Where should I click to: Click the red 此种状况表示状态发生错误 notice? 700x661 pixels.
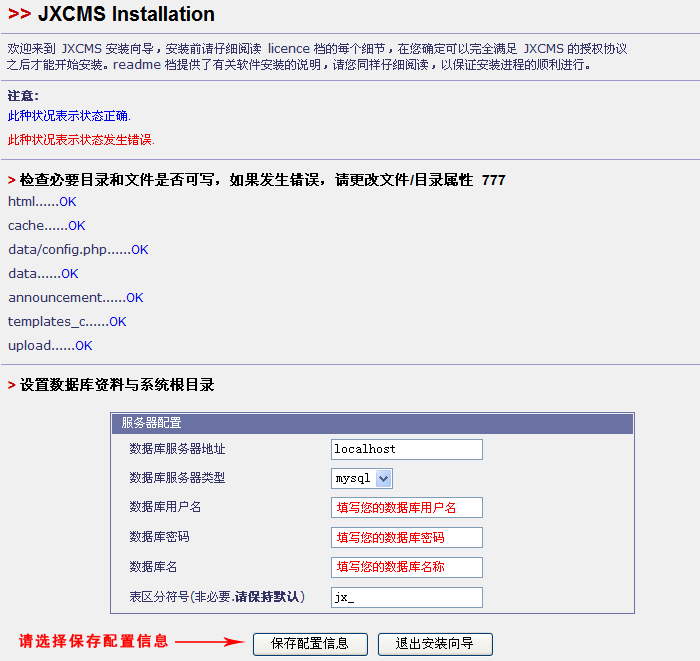81,140
